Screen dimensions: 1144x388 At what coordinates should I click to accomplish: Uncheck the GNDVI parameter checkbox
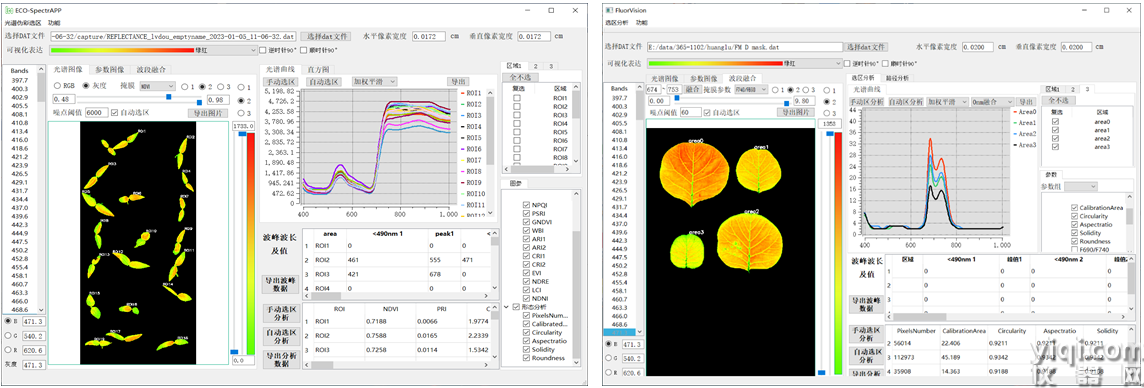527,222
